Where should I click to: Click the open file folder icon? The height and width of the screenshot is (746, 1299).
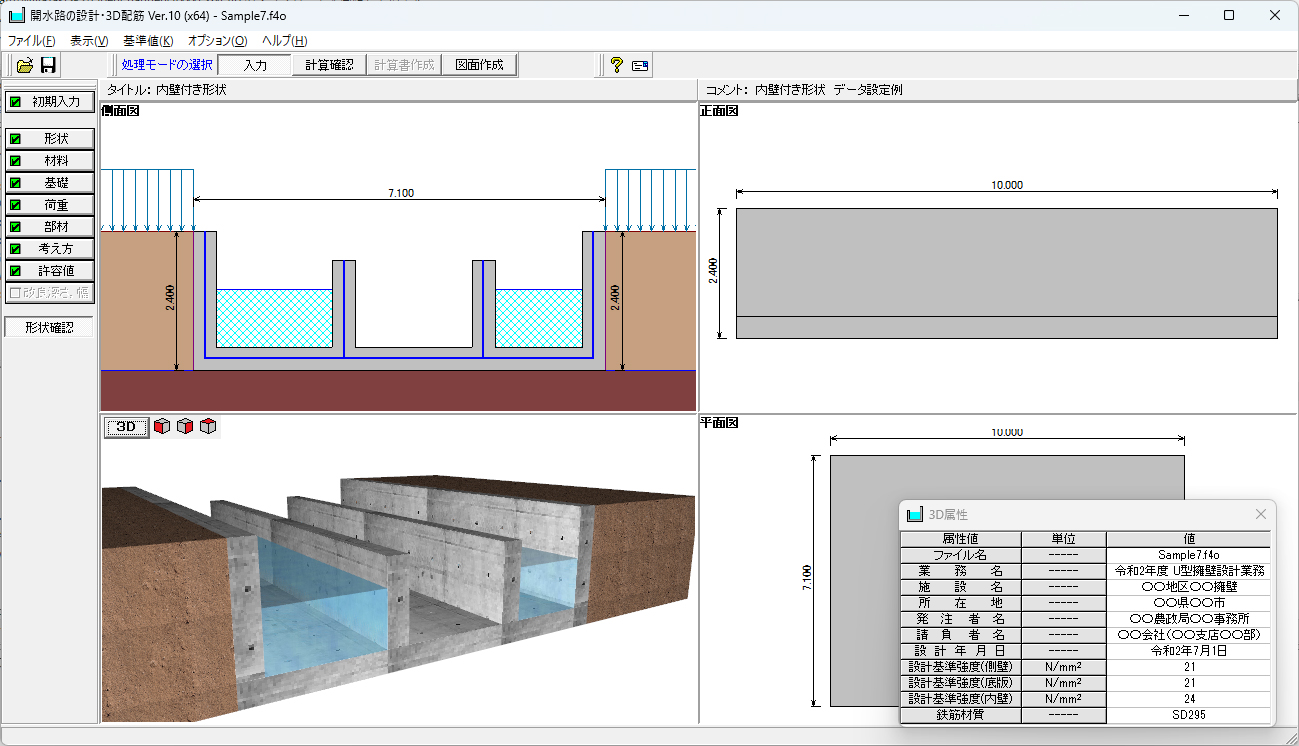[x=25, y=66]
